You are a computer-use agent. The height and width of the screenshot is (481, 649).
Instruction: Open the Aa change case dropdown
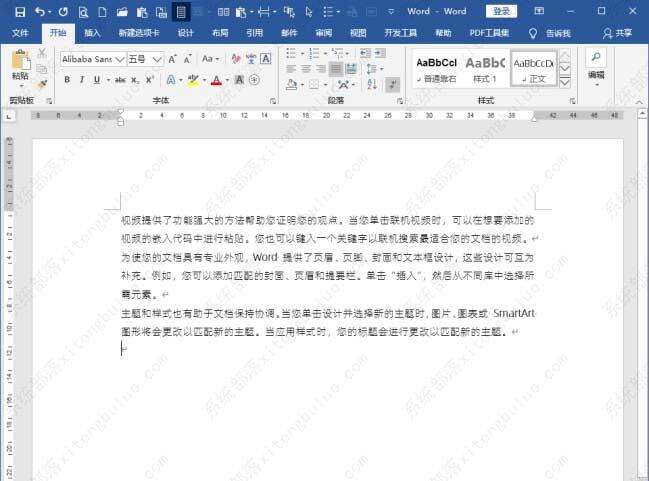tap(210, 59)
